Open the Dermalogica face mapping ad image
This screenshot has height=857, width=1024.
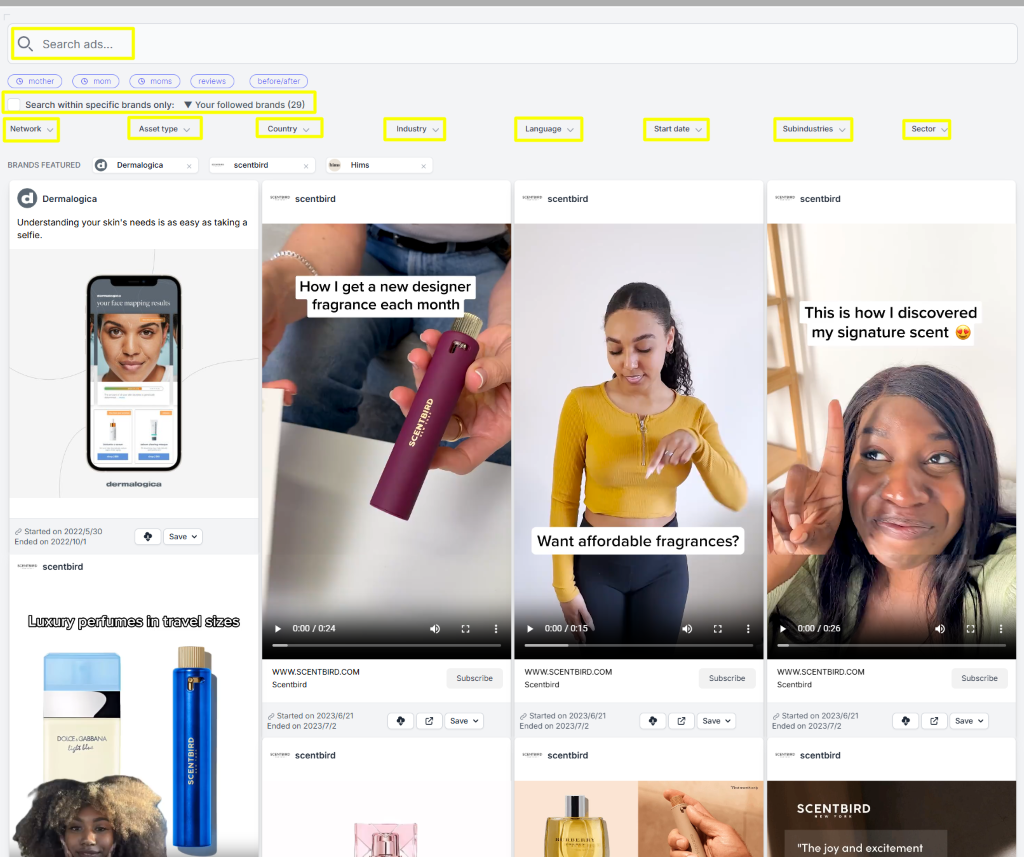[x=134, y=374]
